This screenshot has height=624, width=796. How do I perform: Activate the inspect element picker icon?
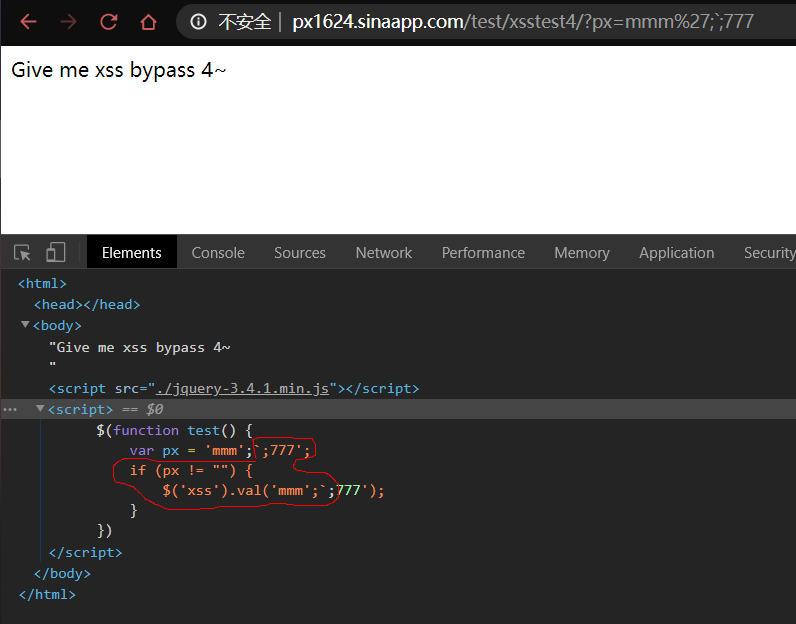22,253
